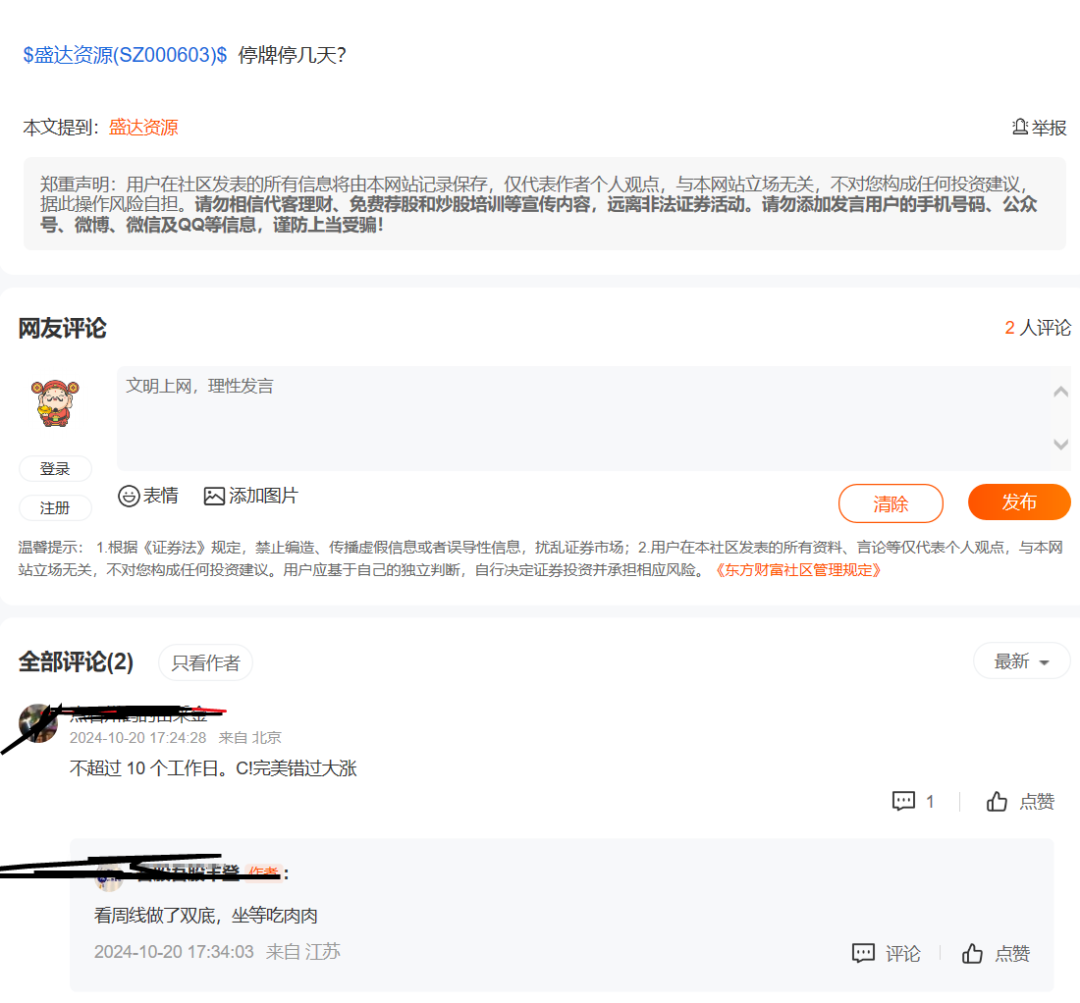Click the comment text 不超过 10 个工作日。C!完美错过大涨
Image resolution: width=1080 pixels, height=1003 pixels.
tap(213, 768)
